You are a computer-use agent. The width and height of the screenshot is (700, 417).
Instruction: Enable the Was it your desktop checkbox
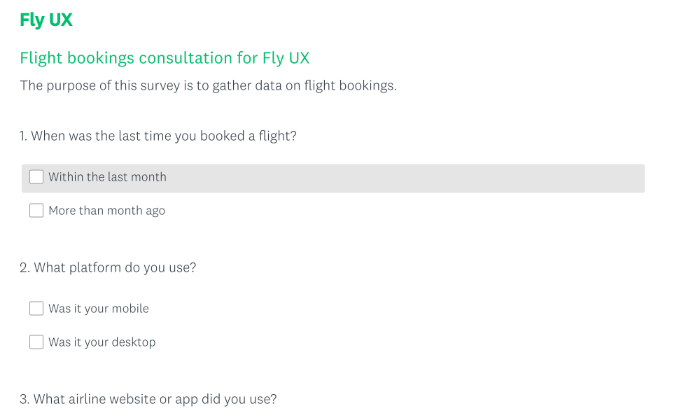(x=36, y=342)
